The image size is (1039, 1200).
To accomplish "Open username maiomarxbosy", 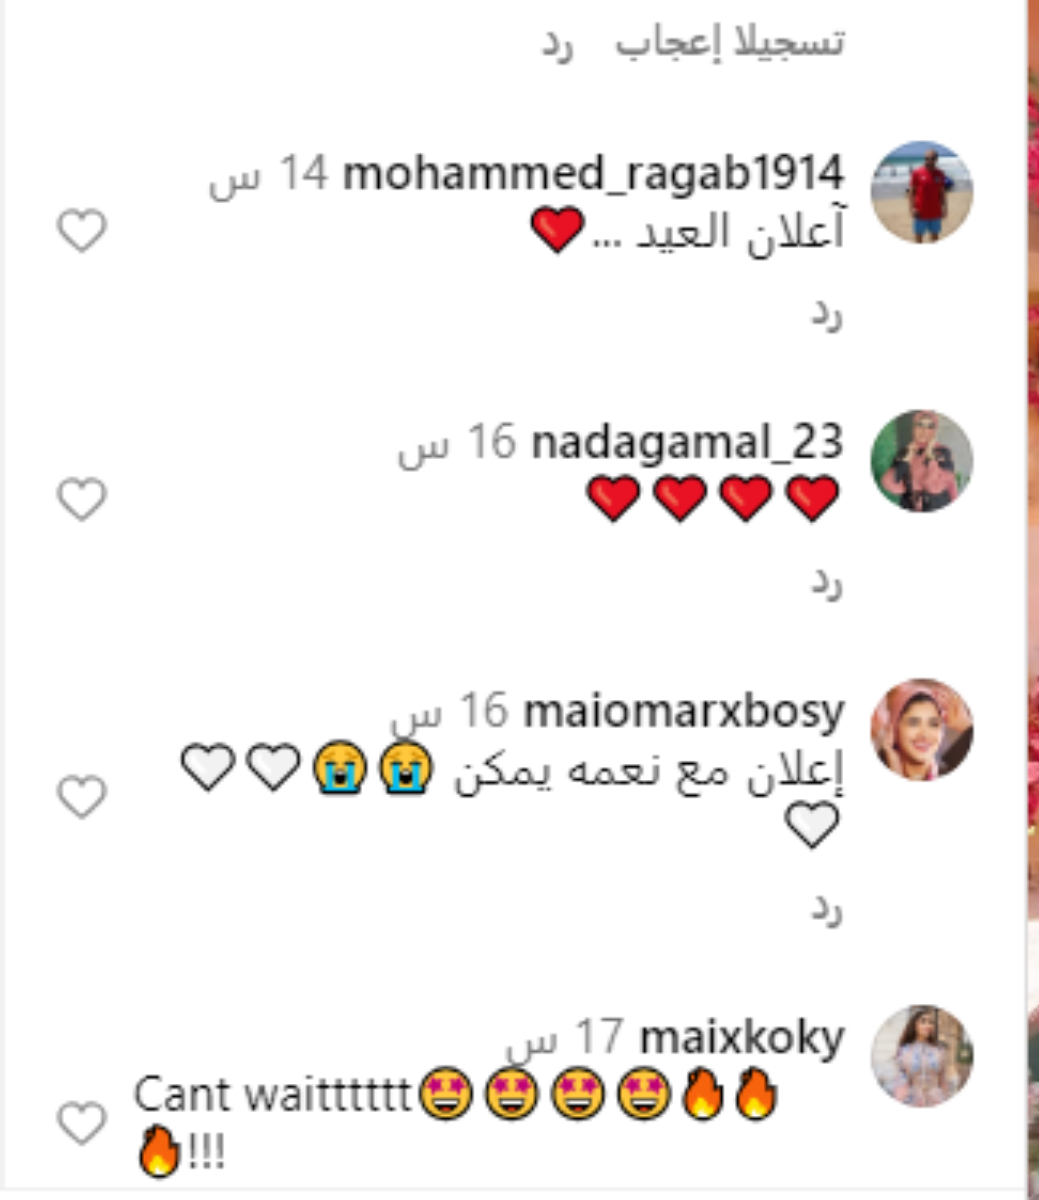I will (684, 711).
